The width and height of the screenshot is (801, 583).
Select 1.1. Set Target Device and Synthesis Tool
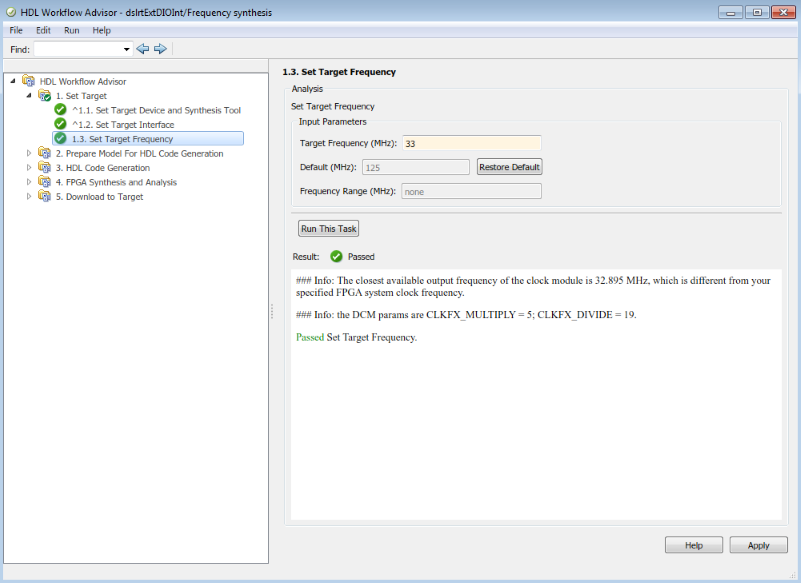156,110
